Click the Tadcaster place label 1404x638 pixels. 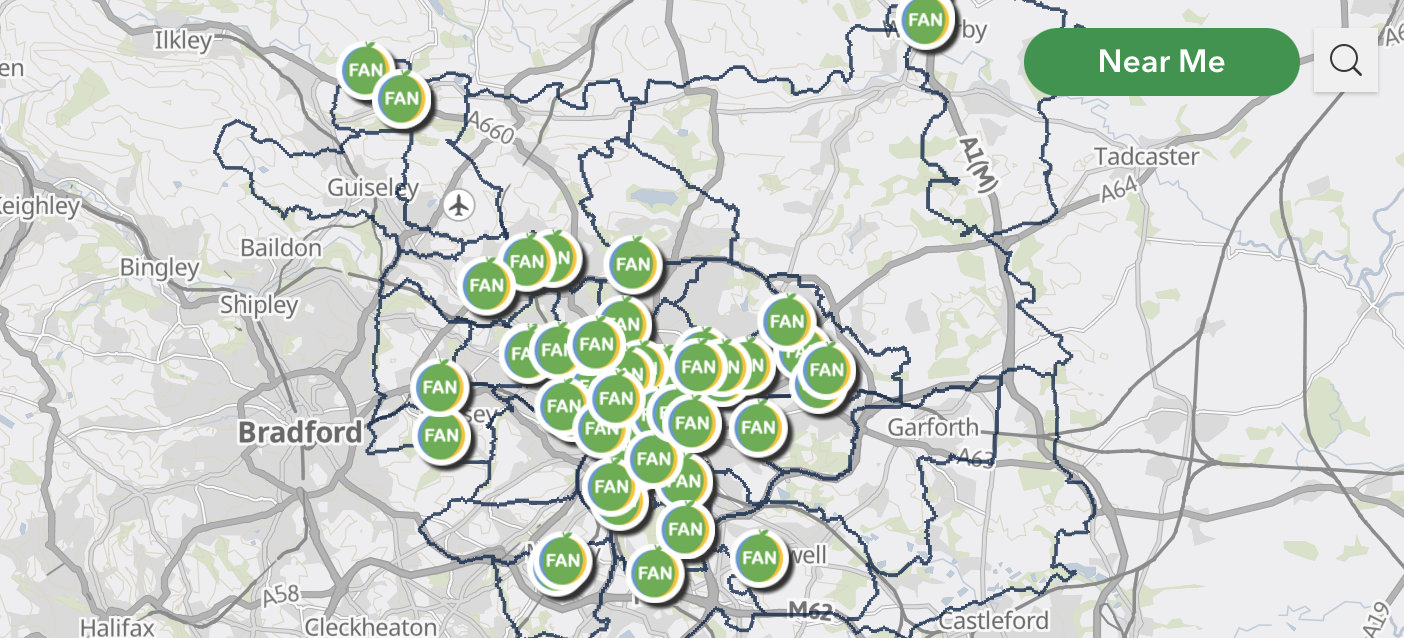(1147, 157)
